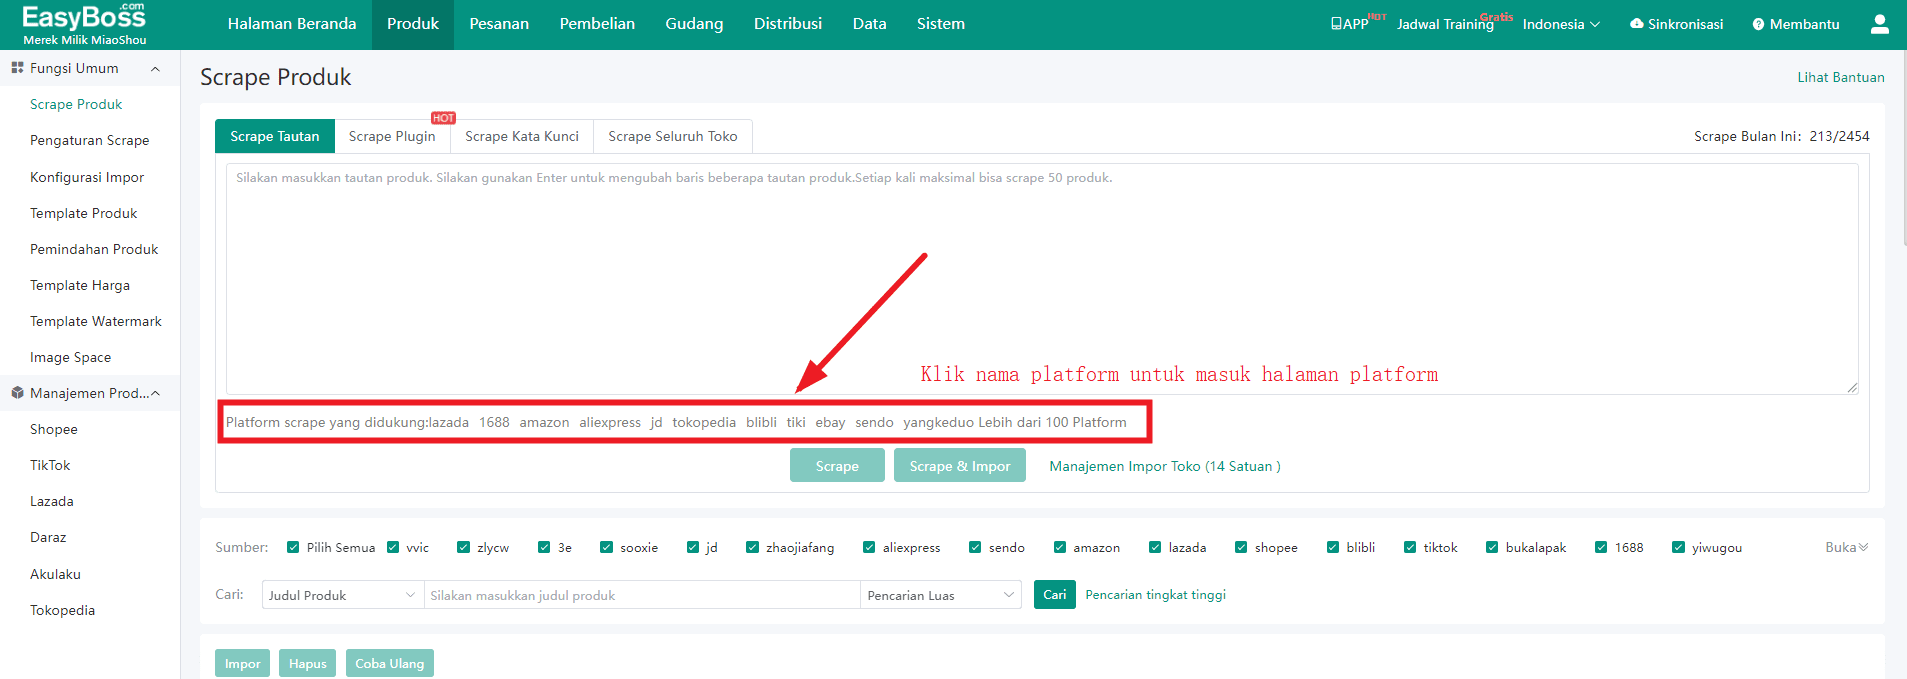This screenshot has height=679, width=1907.
Task: Switch to Scrape Plugin tab
Action: pos(392,136)
